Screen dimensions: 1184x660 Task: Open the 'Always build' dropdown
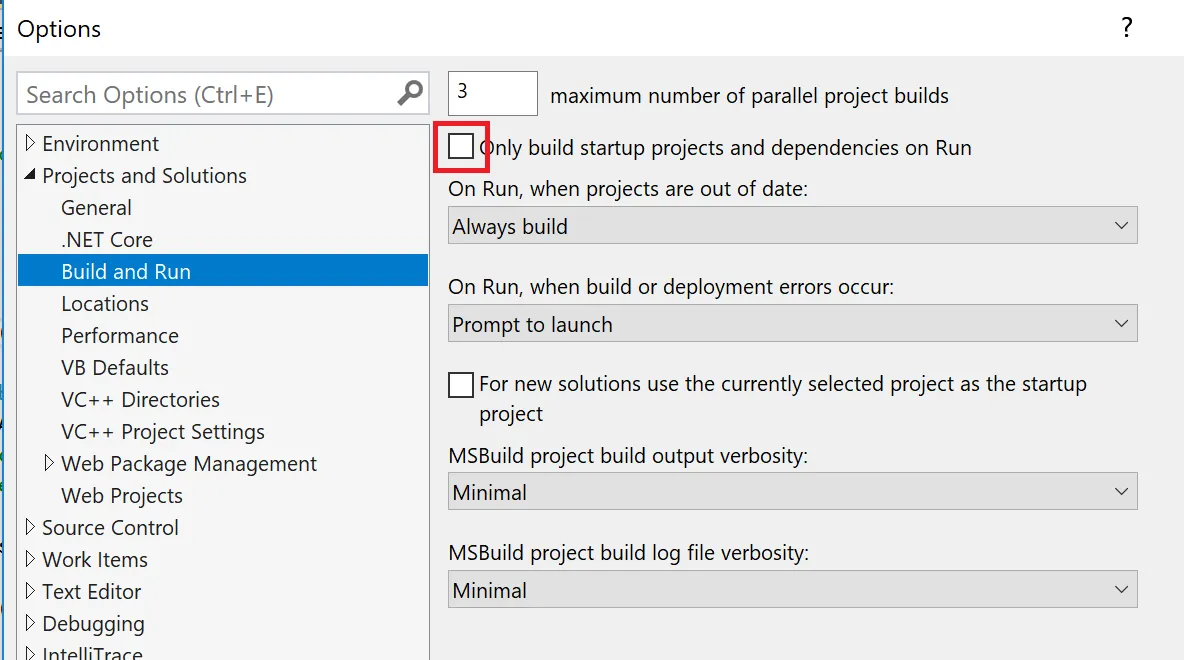(792, 226)
